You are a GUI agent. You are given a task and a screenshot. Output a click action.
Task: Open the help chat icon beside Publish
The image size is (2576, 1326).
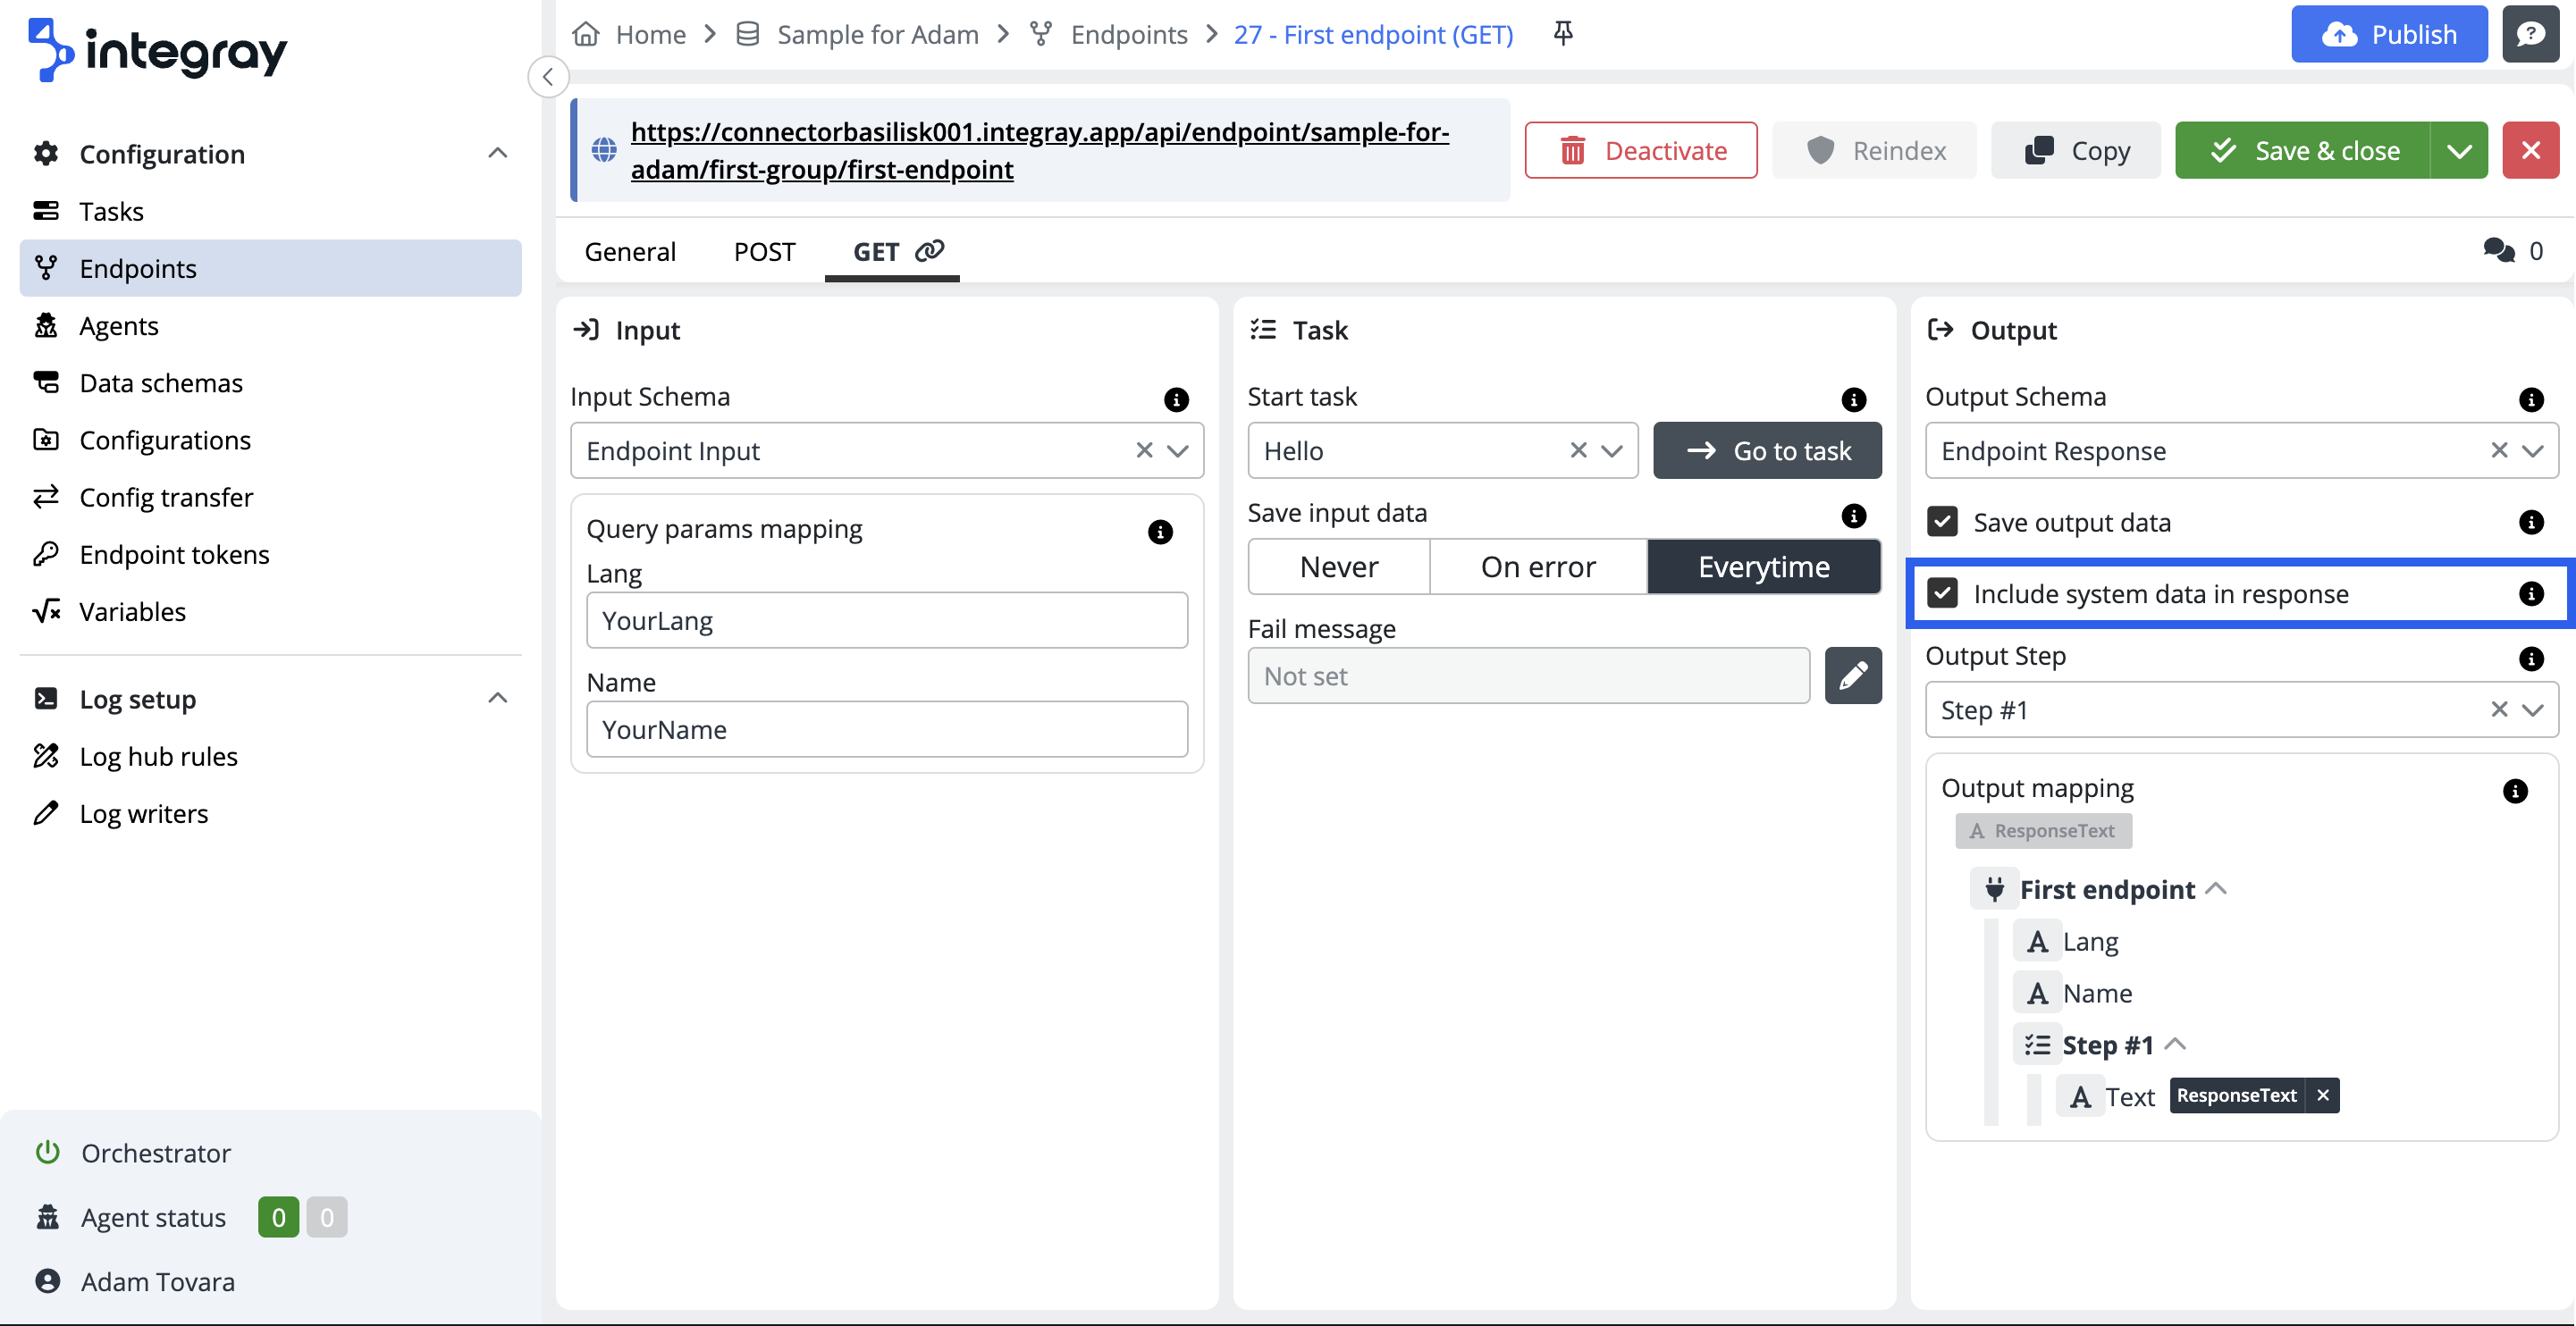point(2530,34)
